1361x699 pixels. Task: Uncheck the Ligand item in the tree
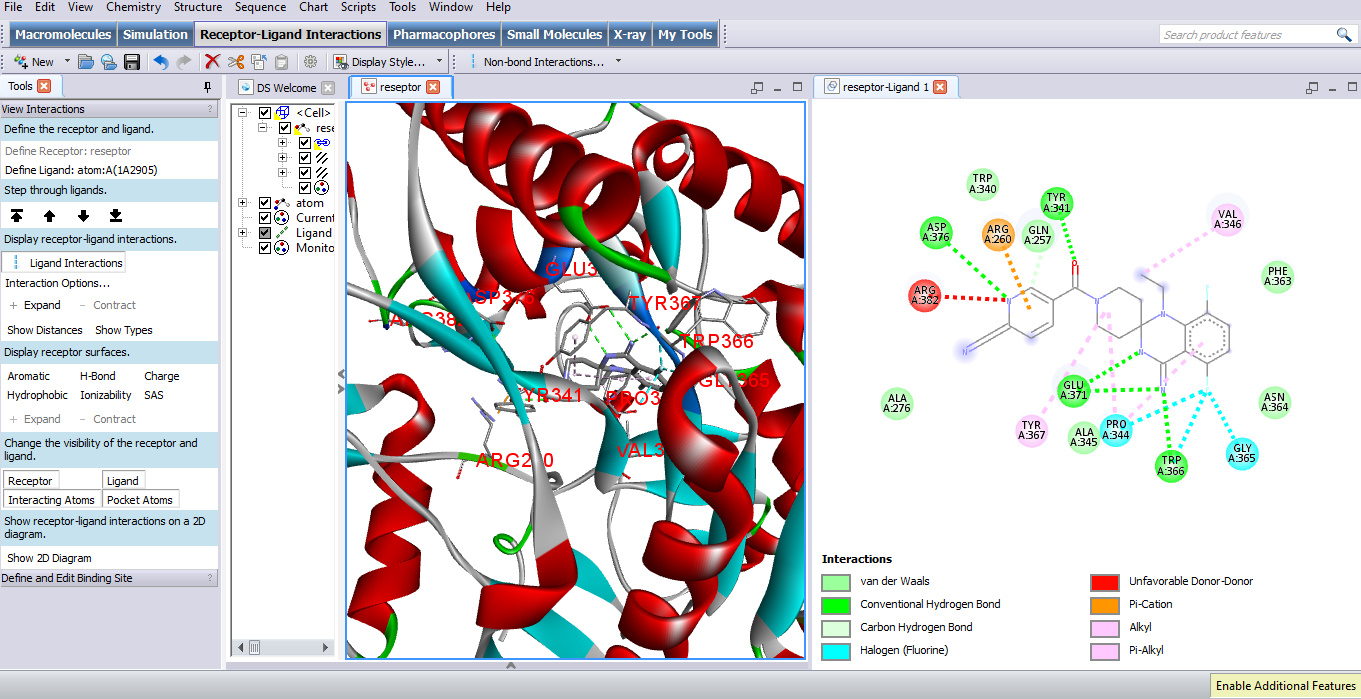click(264, 232)
